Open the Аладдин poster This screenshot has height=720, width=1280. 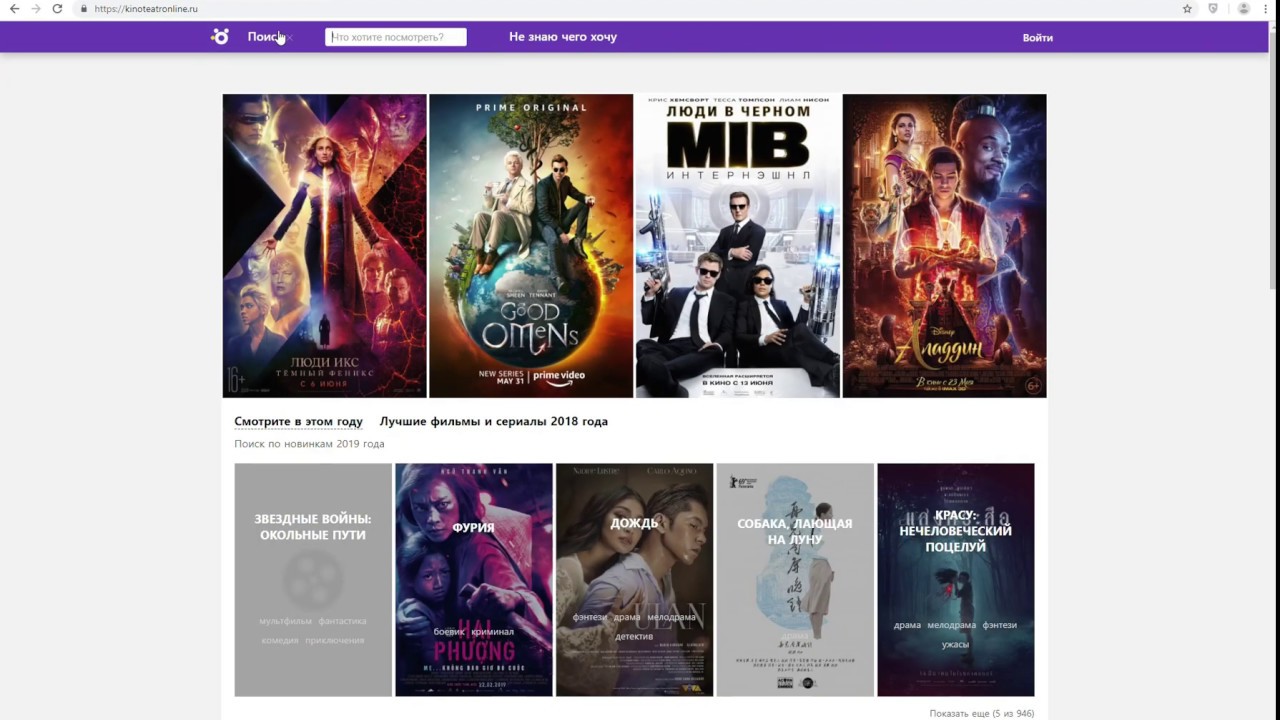(x=944, y=246)
